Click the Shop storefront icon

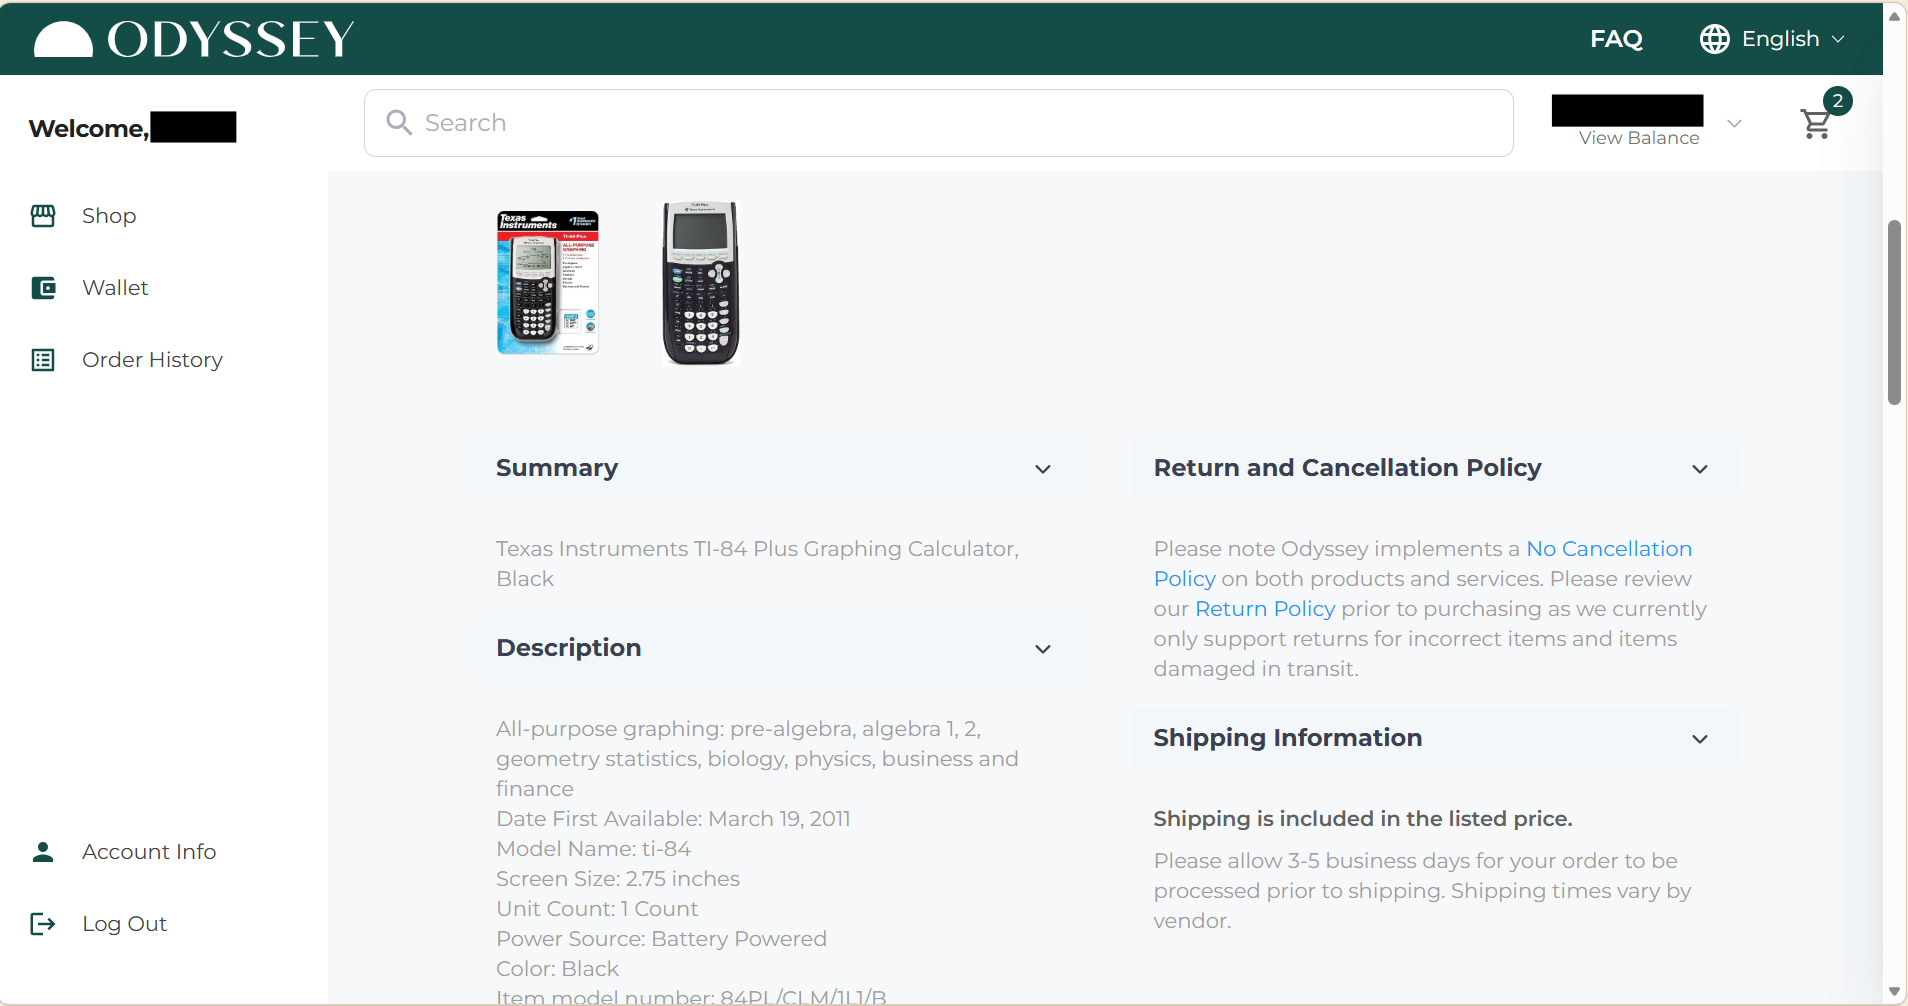(x=43, y=216)
